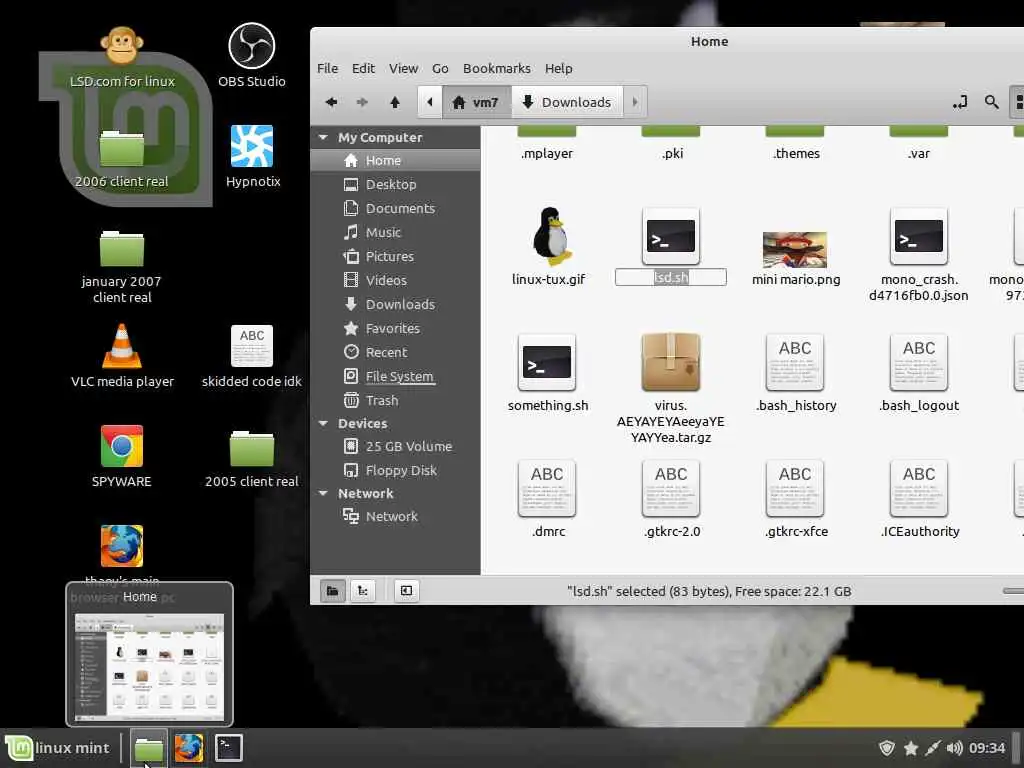Select the january 2007 client real folder
The image size is (1024, 768).
[121, 248]
